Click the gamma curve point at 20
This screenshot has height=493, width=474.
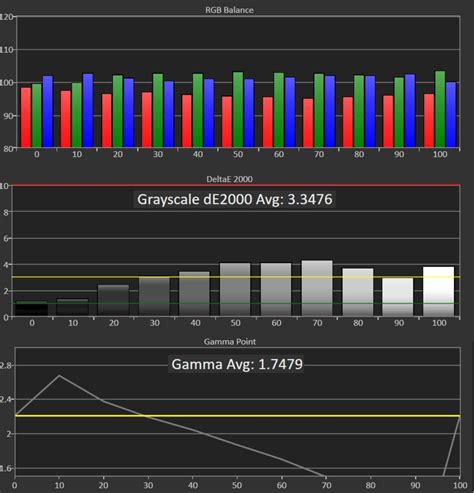(104, 402)
